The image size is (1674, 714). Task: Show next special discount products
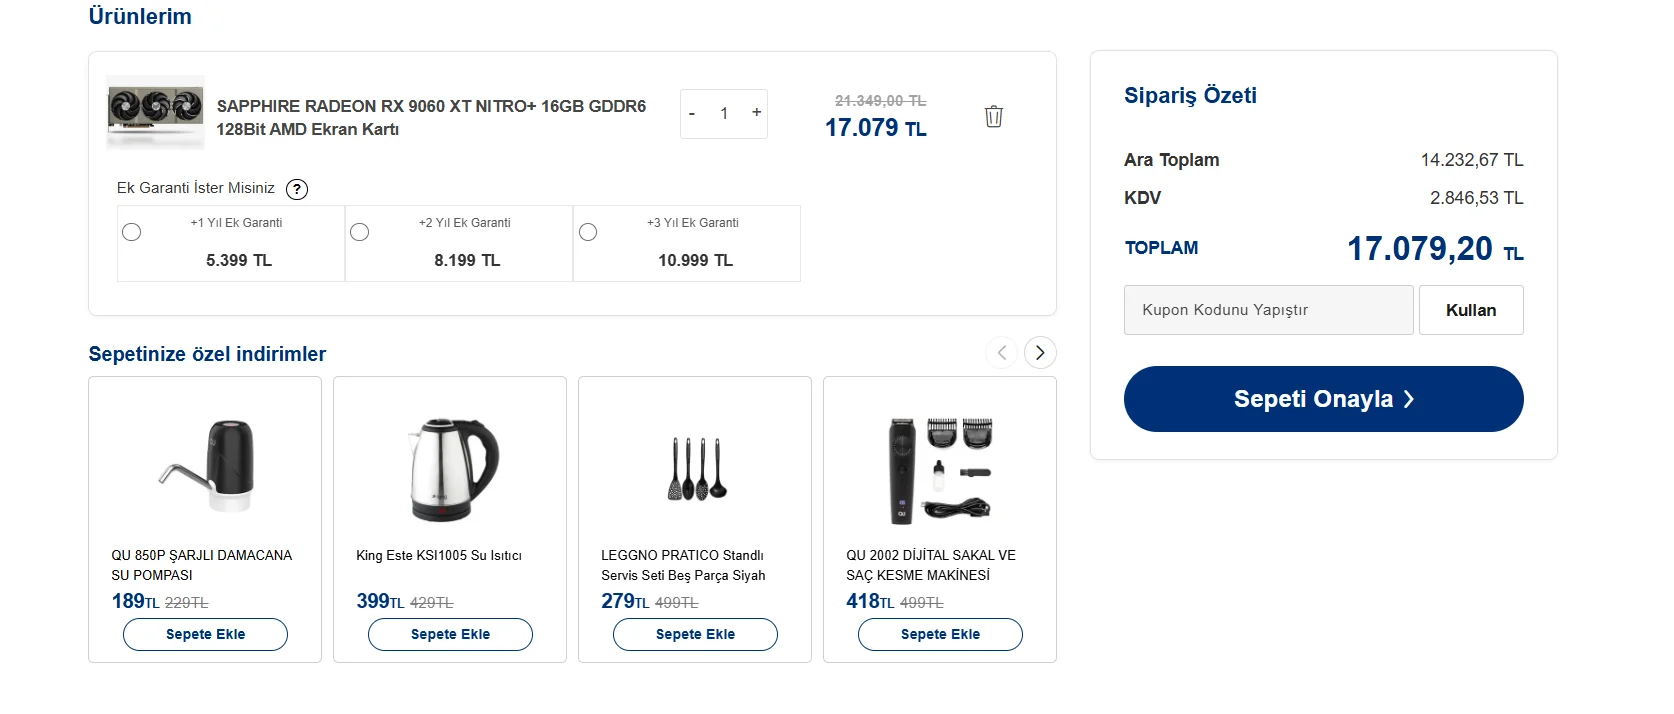[x=1040, y=352]
